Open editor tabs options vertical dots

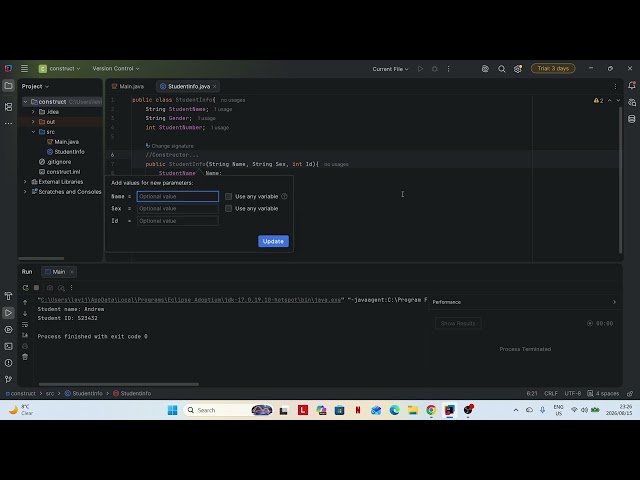point(615,87)
